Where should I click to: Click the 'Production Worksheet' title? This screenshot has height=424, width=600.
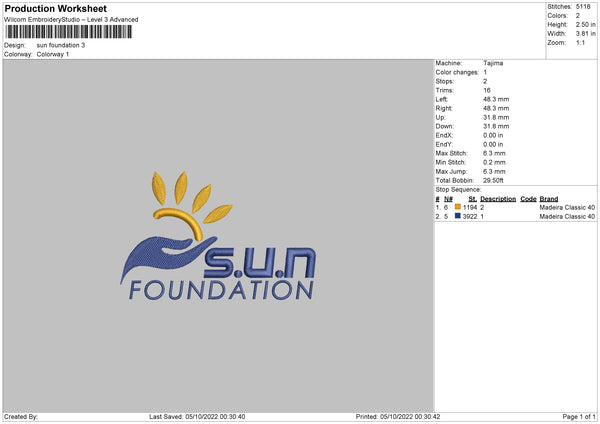[55, 8]
